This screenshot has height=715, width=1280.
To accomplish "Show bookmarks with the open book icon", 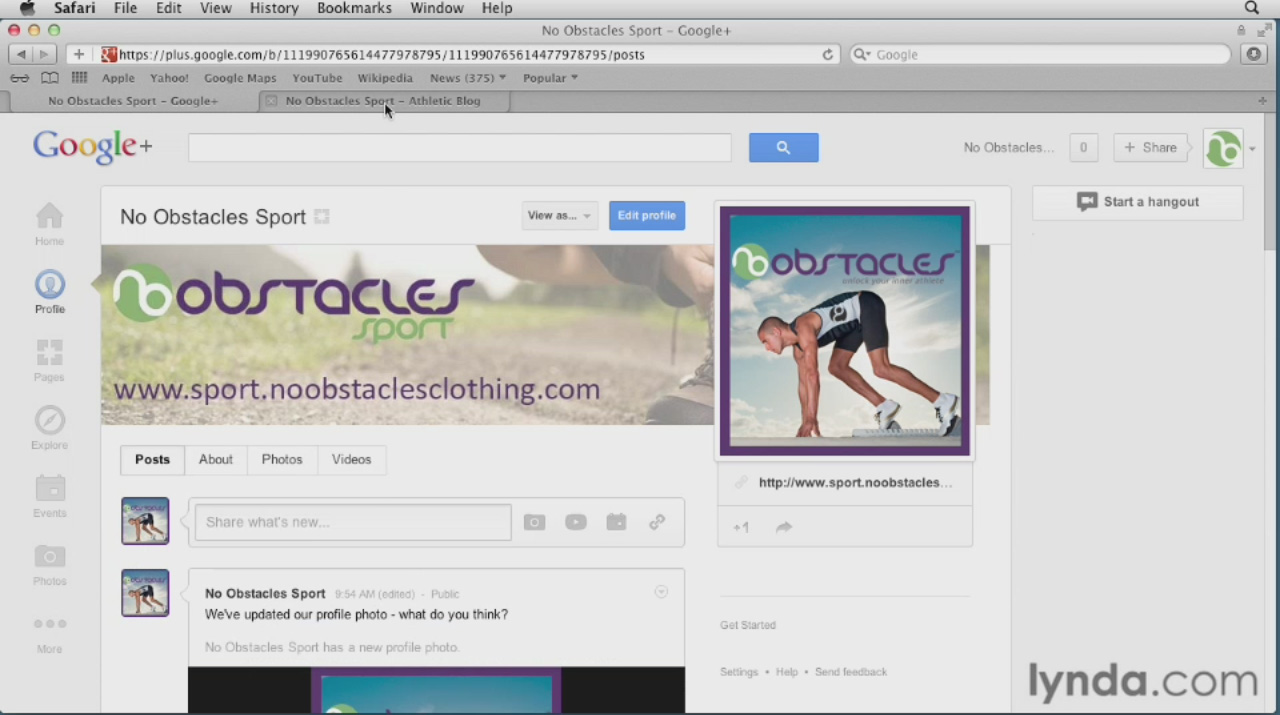I will point(49,77).
